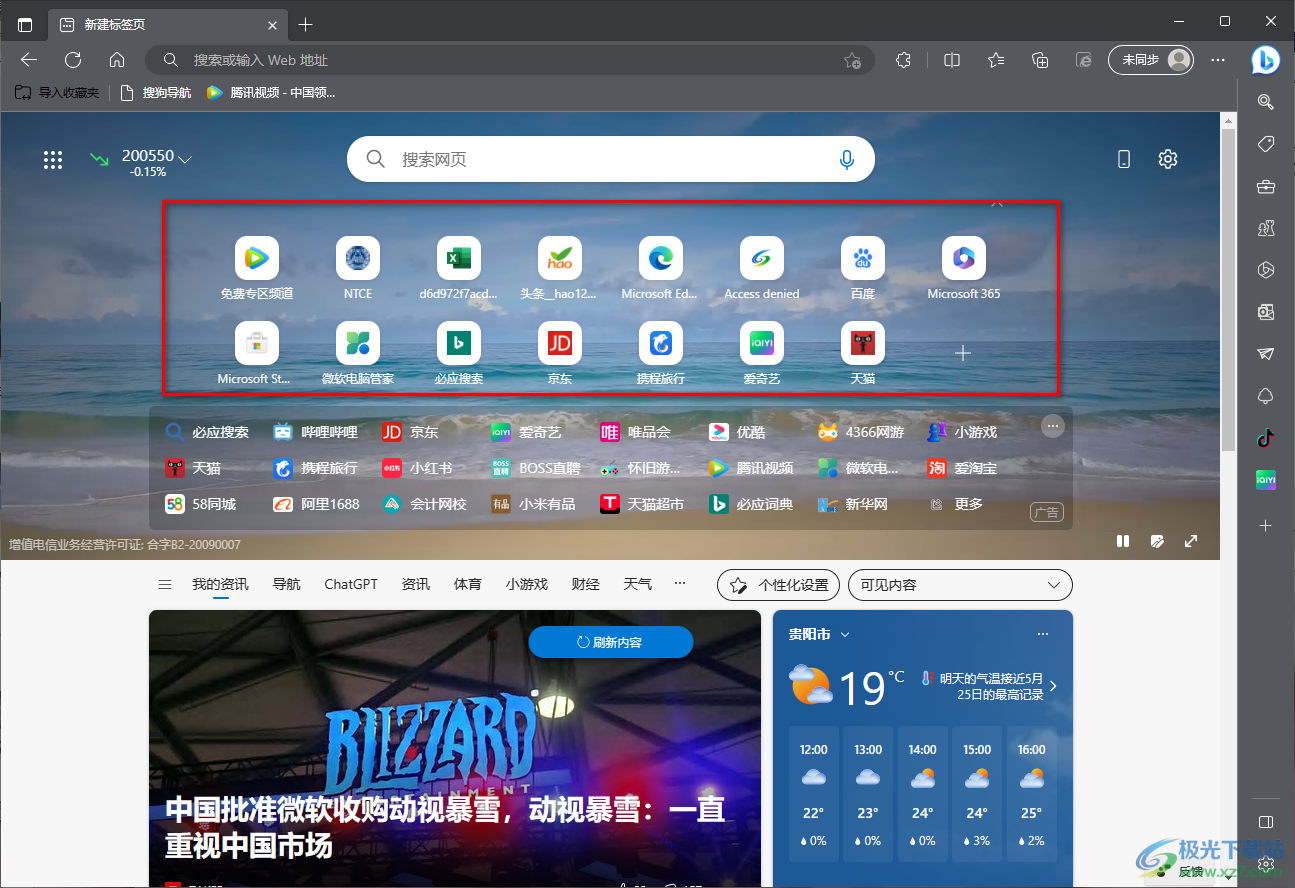Open the feed hamburger menu
1295x888 pixels.
[x=165, y=584]
